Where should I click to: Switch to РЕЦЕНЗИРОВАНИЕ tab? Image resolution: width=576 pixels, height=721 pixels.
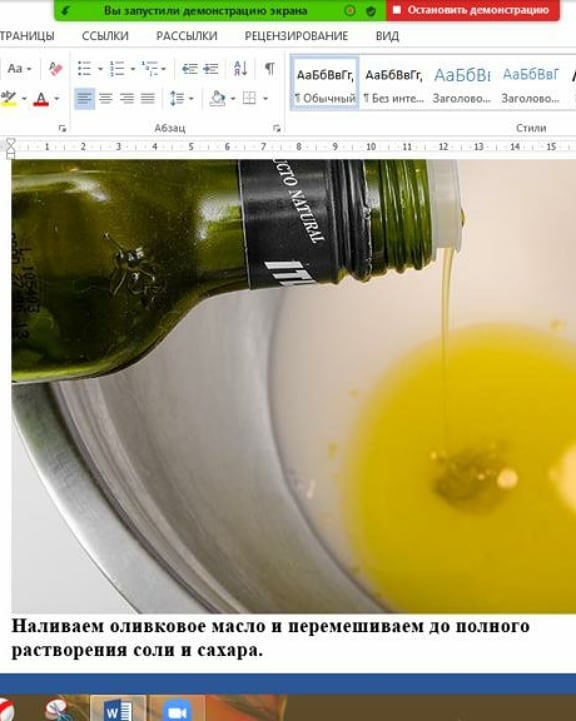click(296, 36)
